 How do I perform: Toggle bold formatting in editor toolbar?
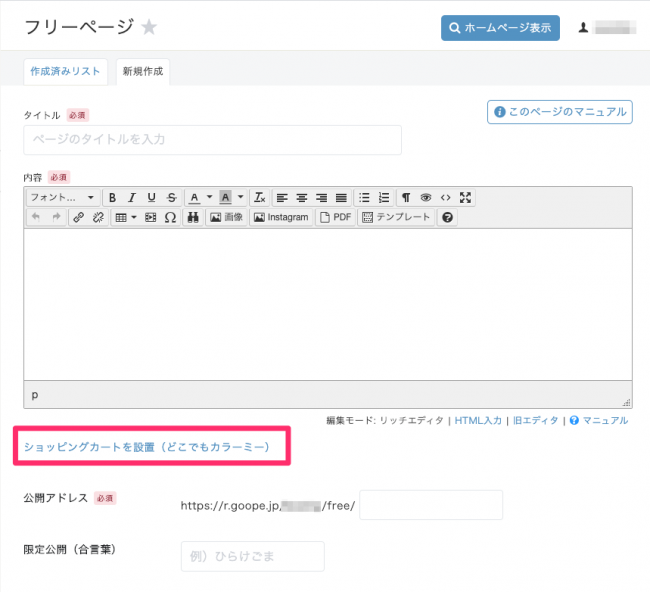point(112,197)
